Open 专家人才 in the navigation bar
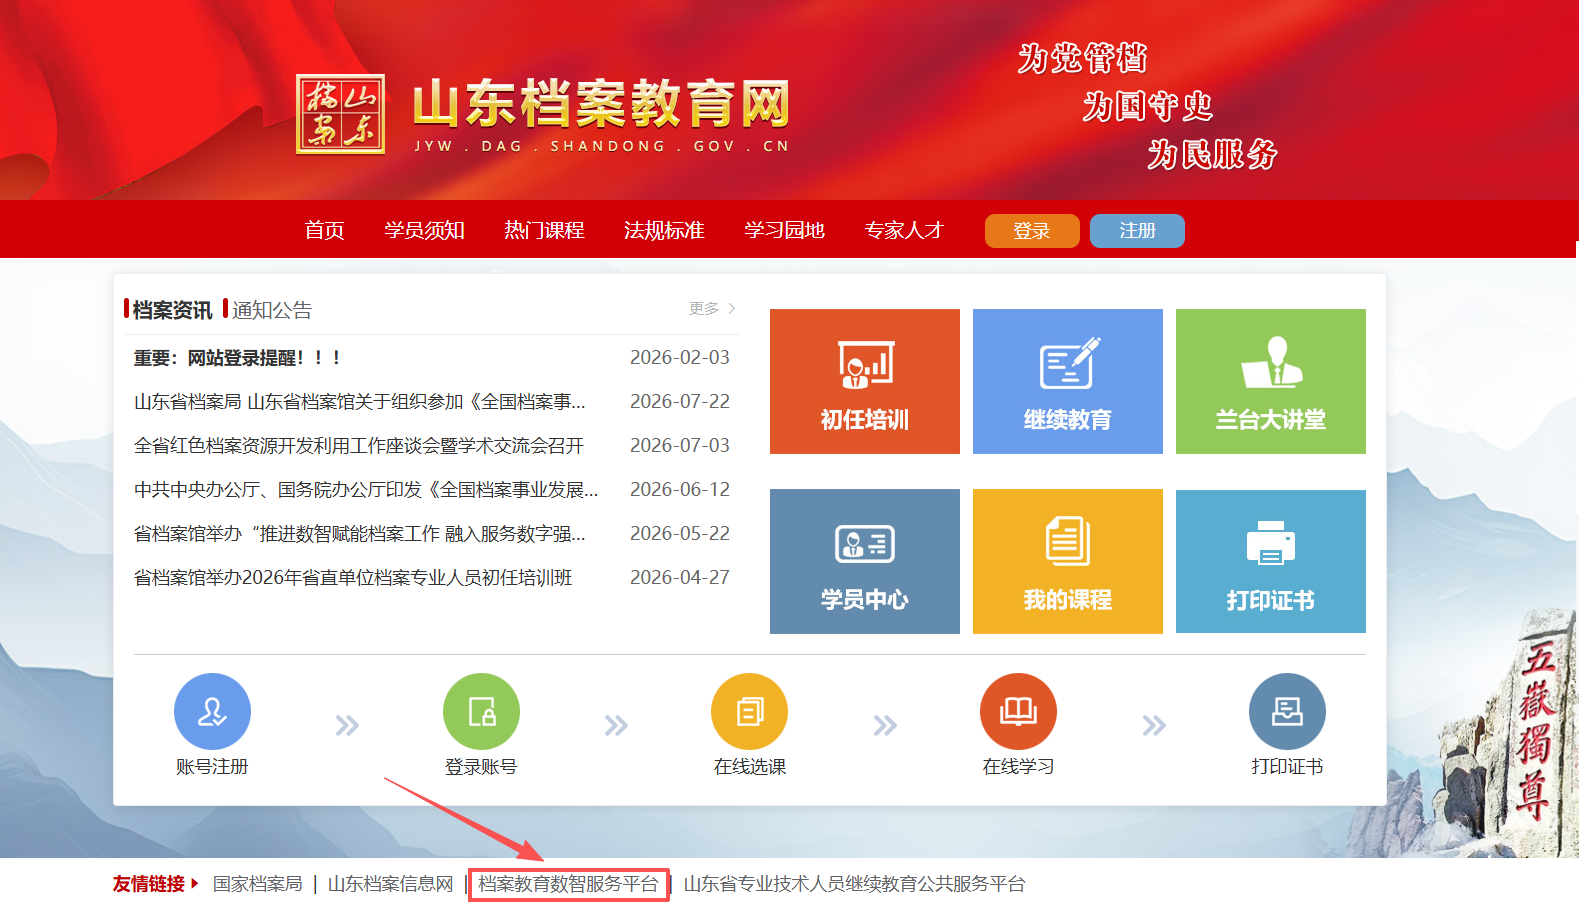1579x907 pixels. click(x=904, y=230)
